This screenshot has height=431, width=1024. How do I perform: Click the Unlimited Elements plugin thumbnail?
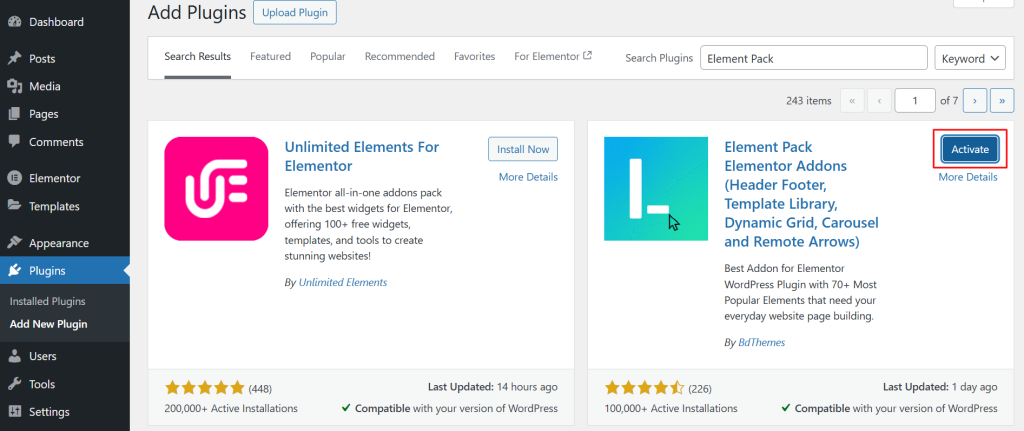[x=216, y=189]
